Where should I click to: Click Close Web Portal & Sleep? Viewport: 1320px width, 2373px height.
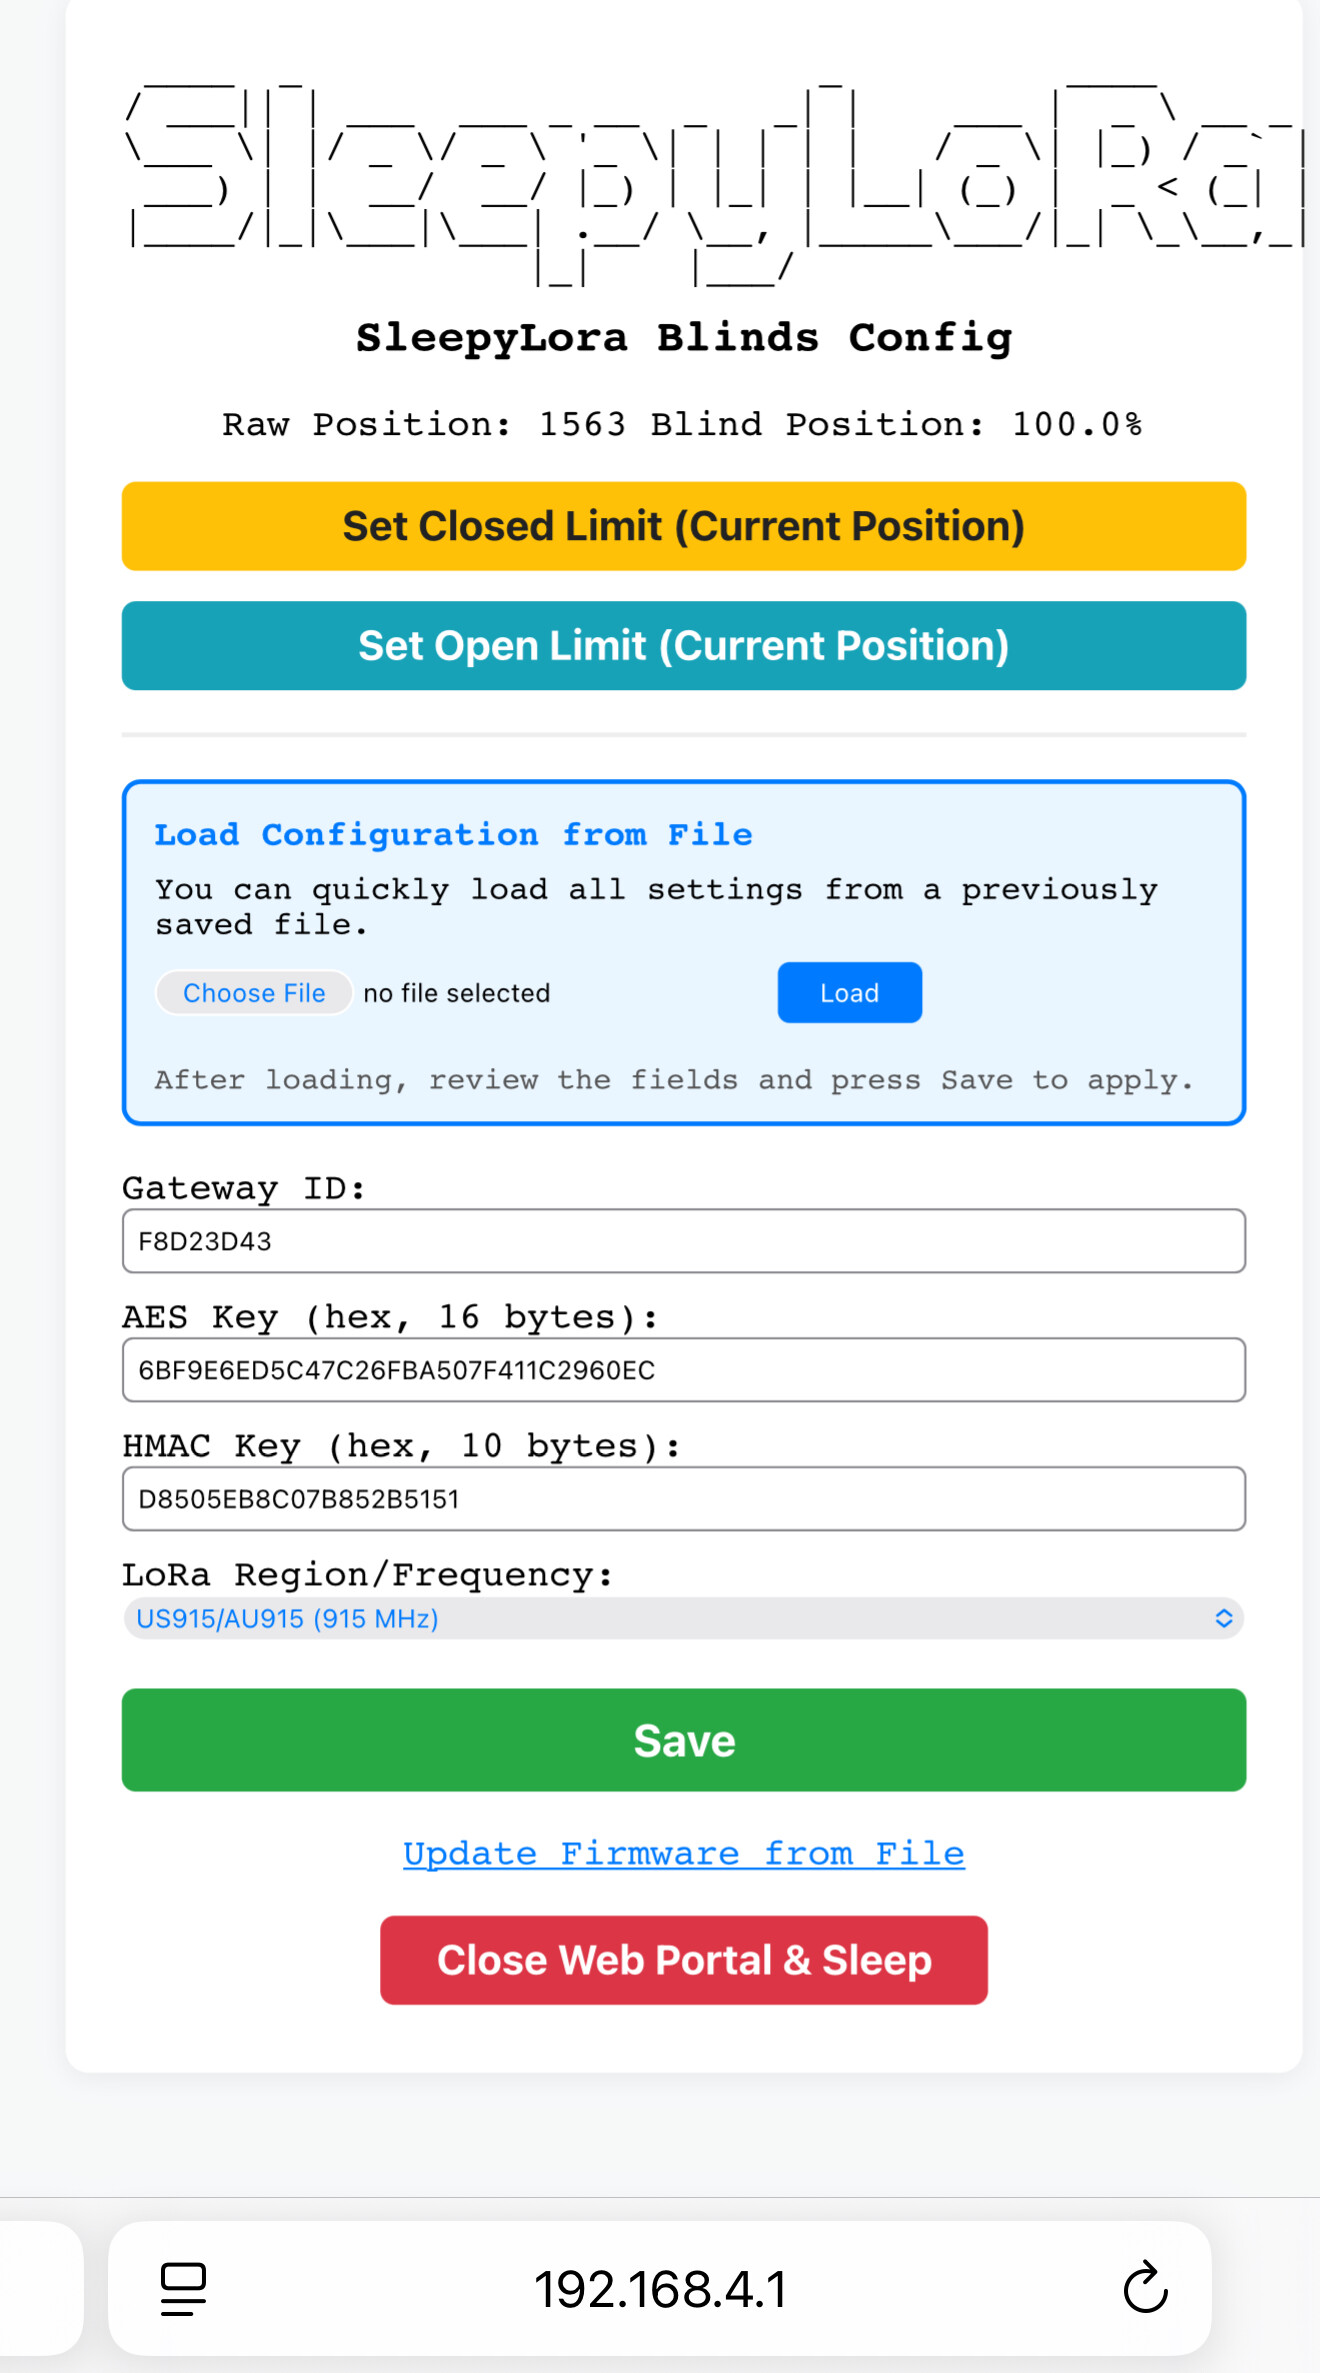[684, 1960]
